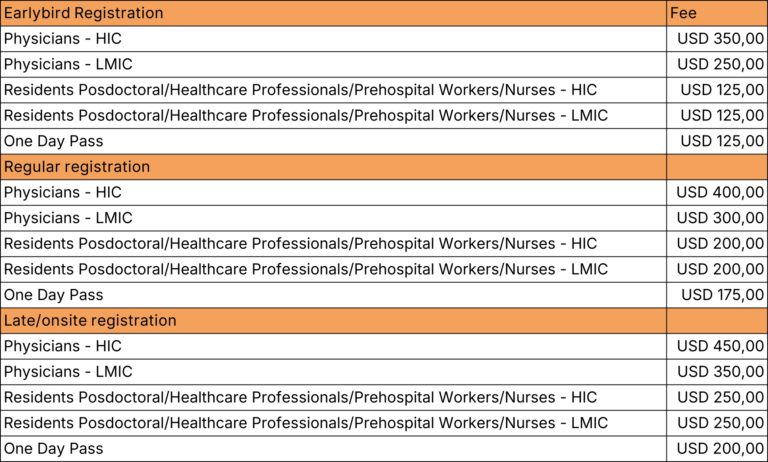
Task: Select One Day Pass under Earlybird Registration
Action: [x=54, y=141]
